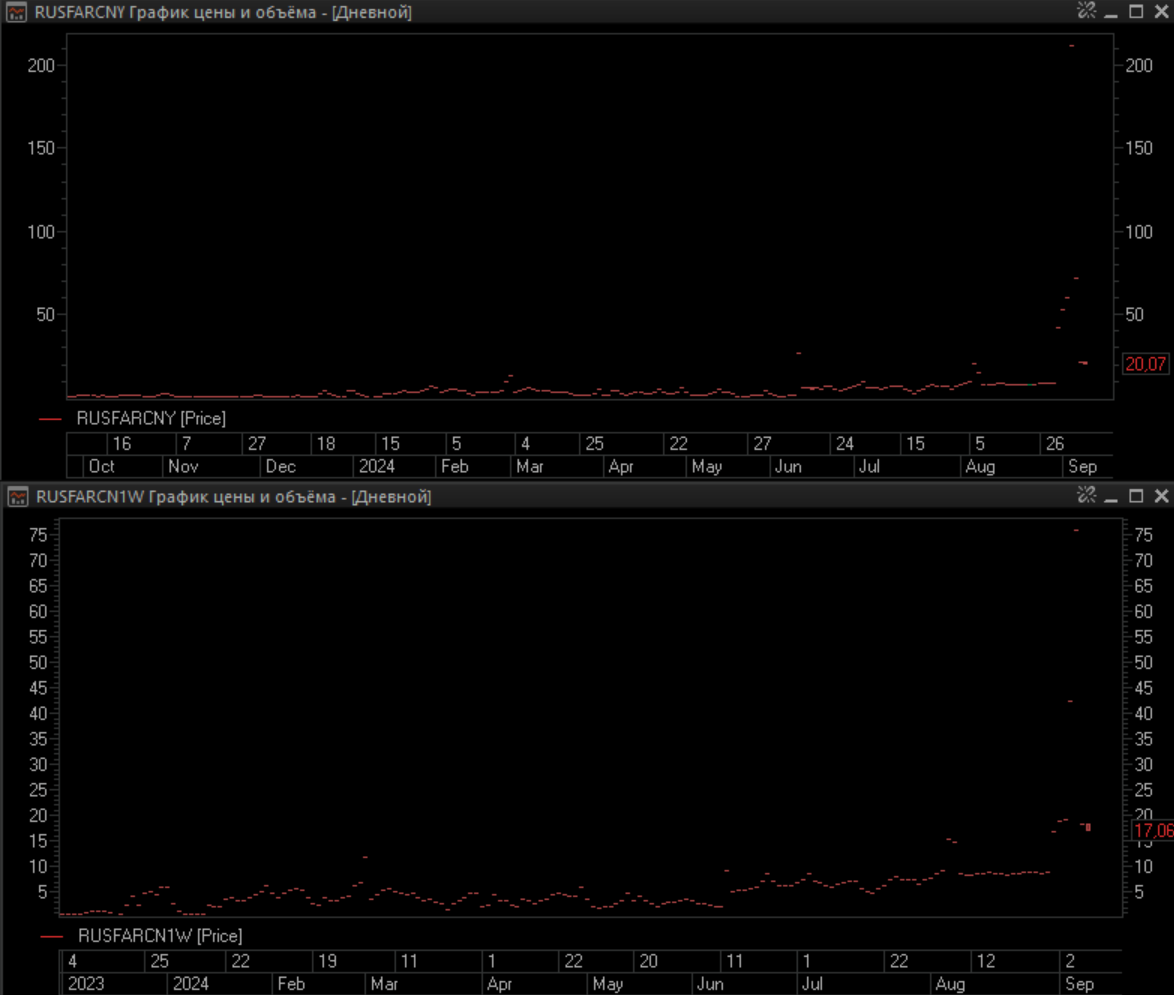Click Feb on the RUSFARCN1W time axis
The width and height of the screenshot is (1174, 995).
[291, 984]
